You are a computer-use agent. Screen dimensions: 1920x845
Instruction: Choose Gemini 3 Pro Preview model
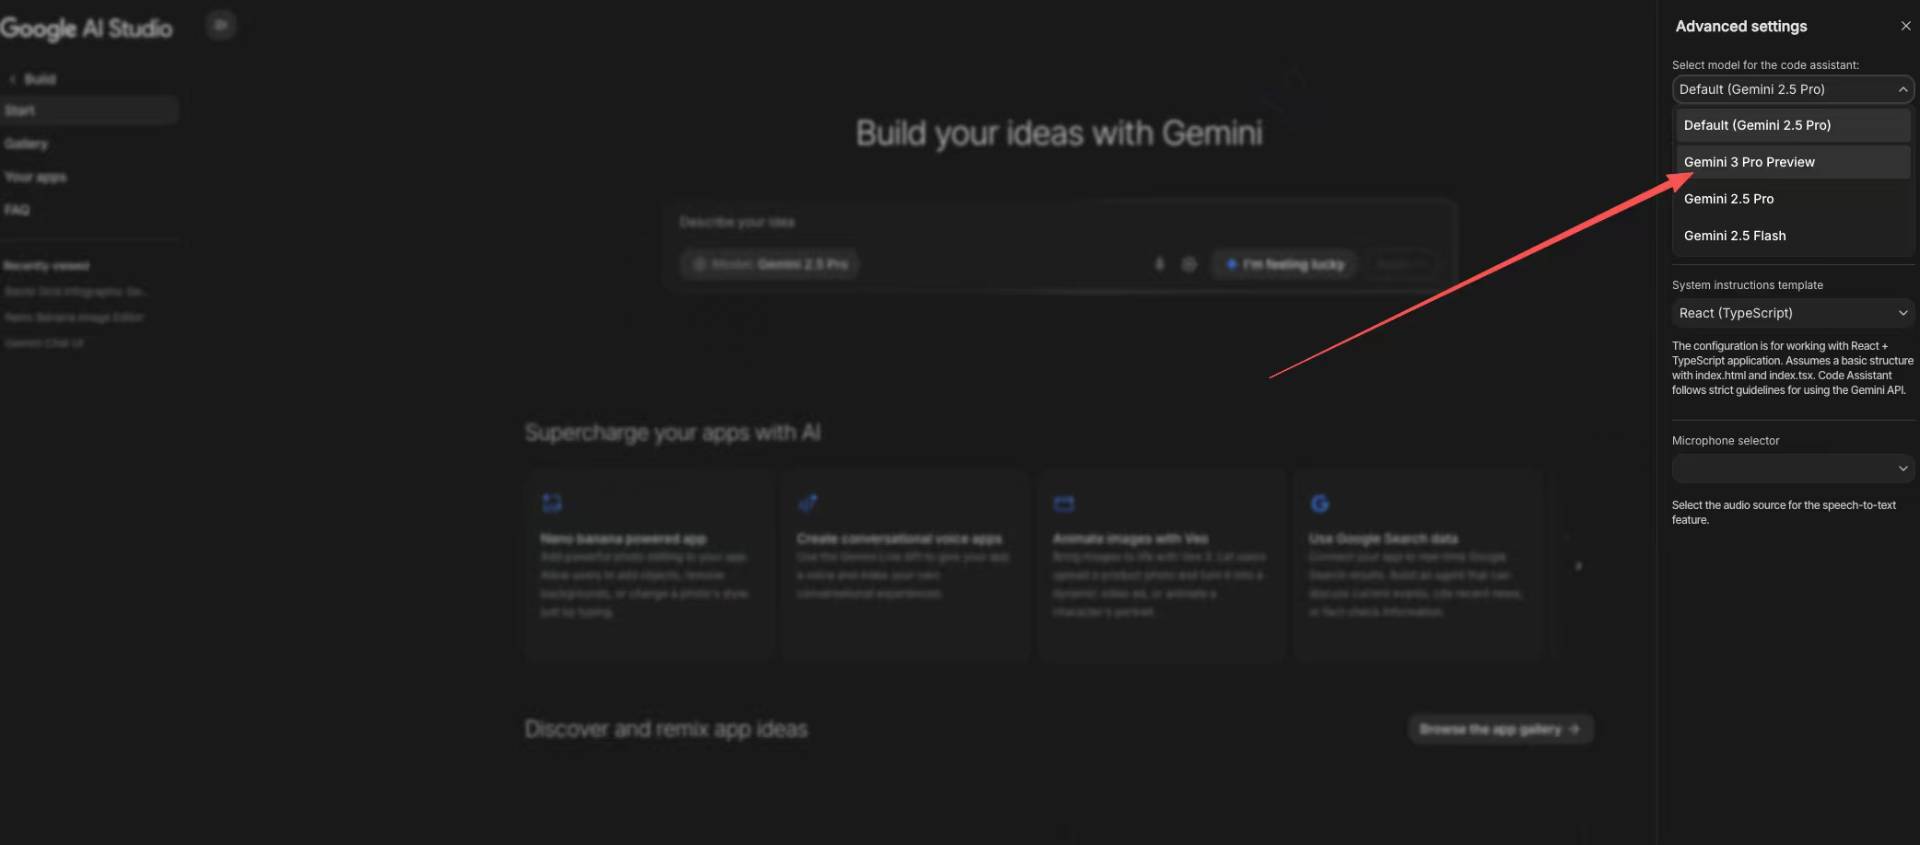(1793, 162)
